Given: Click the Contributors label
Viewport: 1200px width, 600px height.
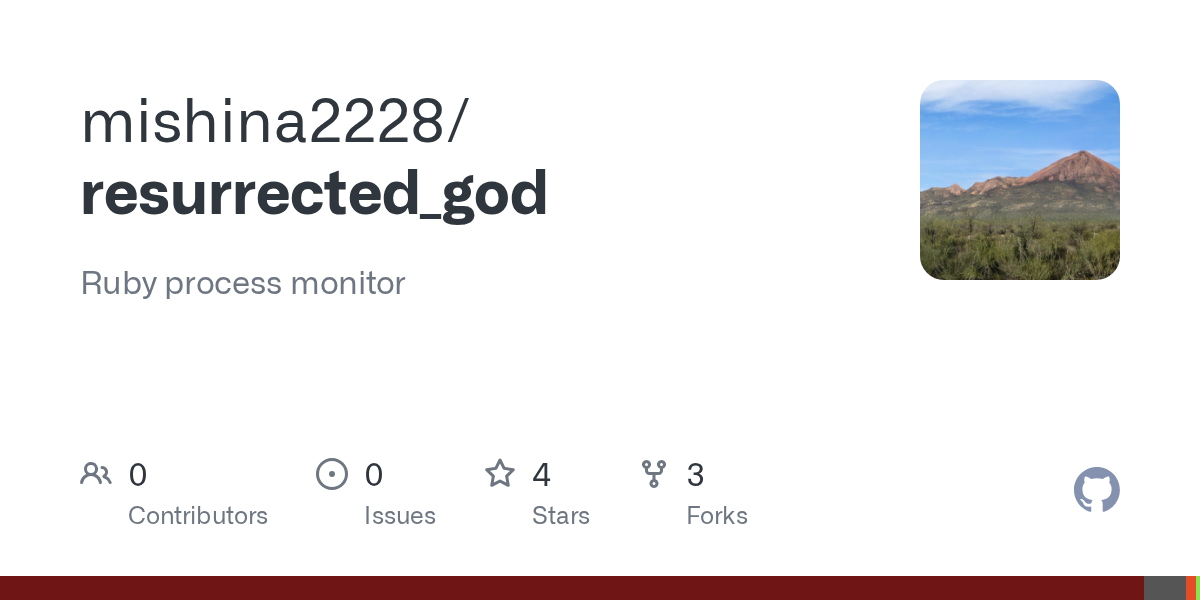Looking at the screenshot, I should pyautogui.click(x=198, y=516).
